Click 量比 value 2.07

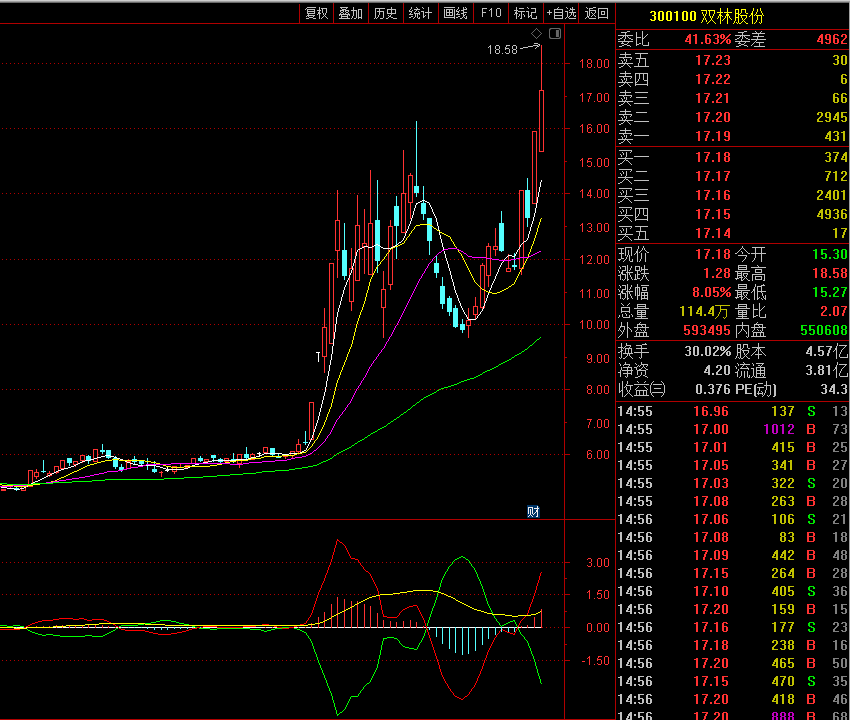pyautogui.click(x=833, y=311)
